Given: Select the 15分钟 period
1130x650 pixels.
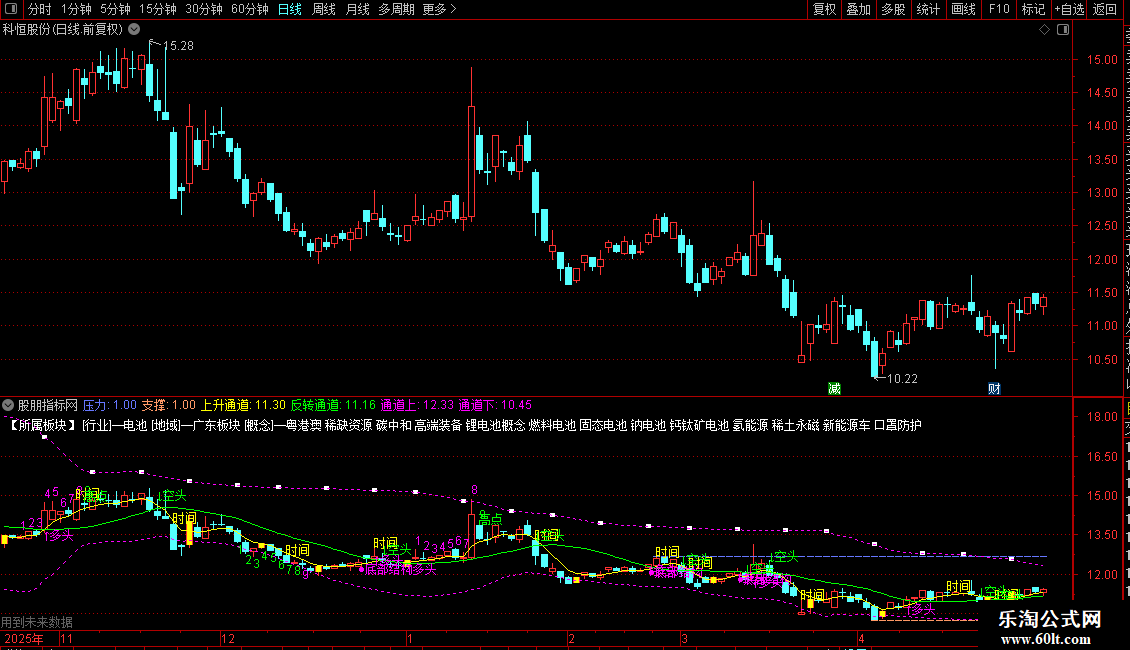Looking at the screenshot, I should 158,9.
